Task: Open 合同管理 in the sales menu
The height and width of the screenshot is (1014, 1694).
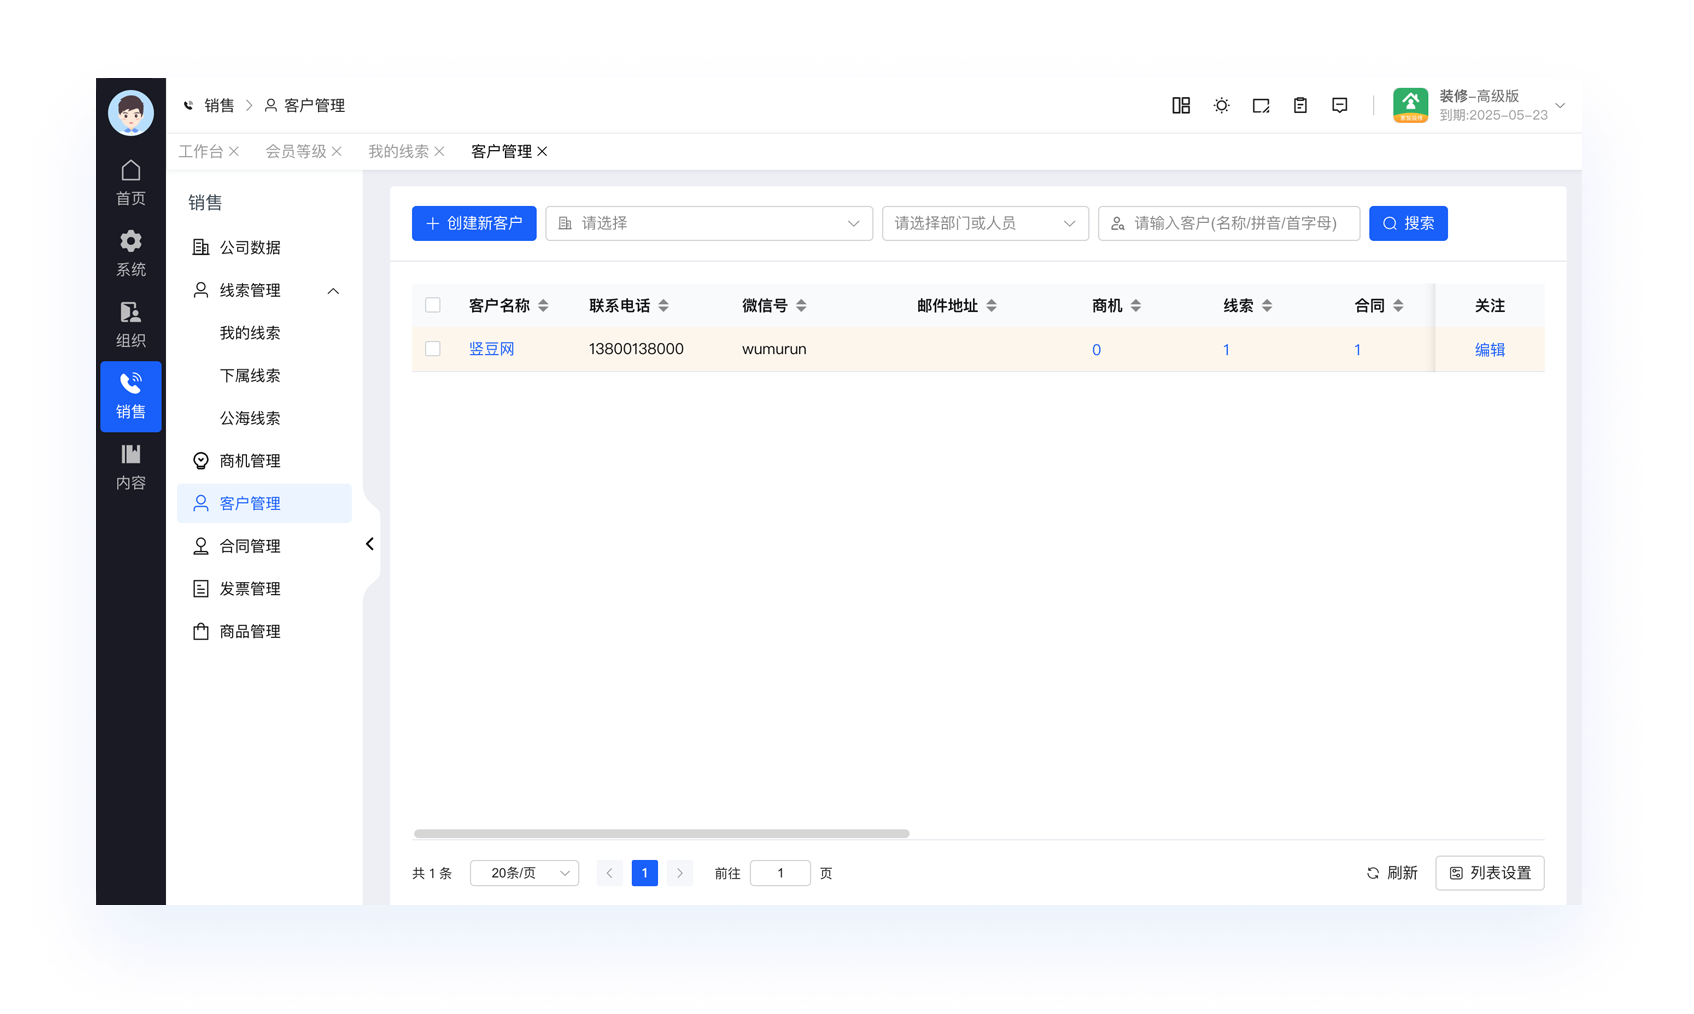Action: 265,546
